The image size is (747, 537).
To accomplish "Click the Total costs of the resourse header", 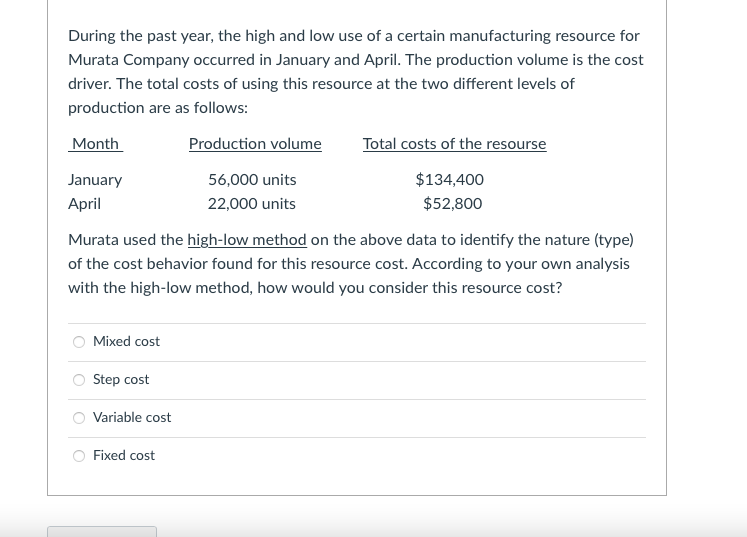I will point(454,143).
